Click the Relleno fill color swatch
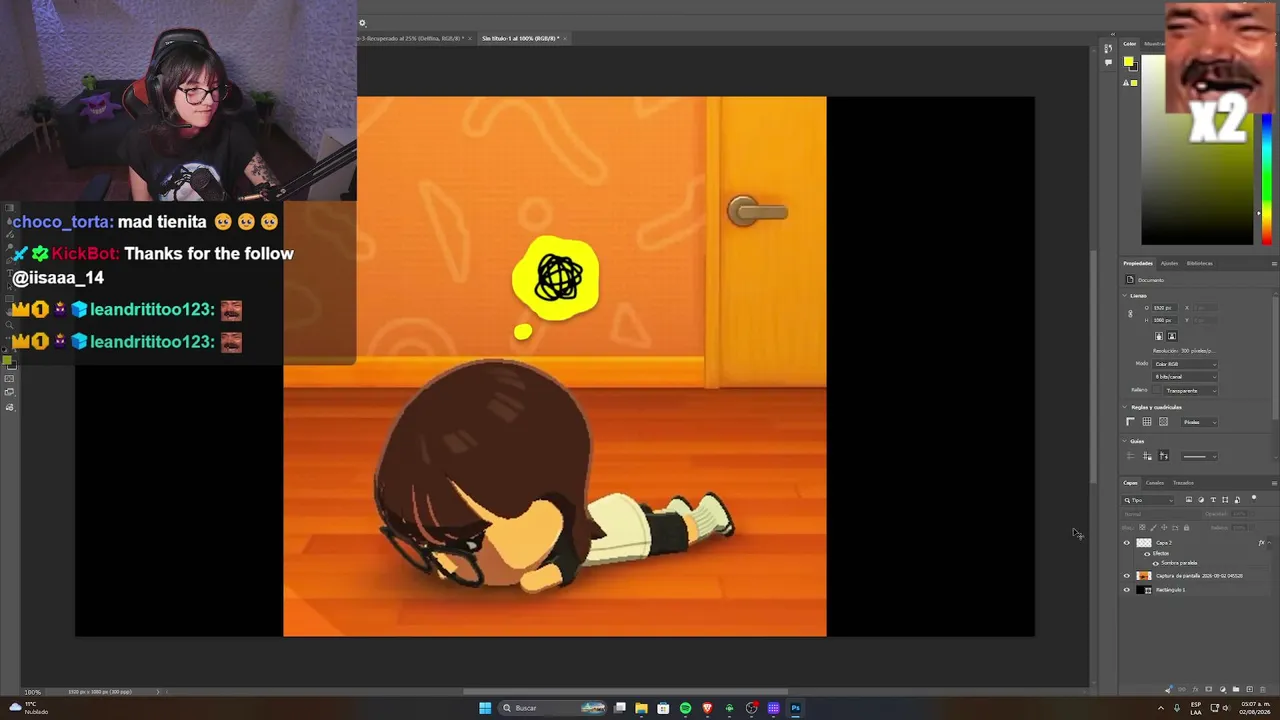This screenshot has width=1280, height=720. tap(1156, 391)
